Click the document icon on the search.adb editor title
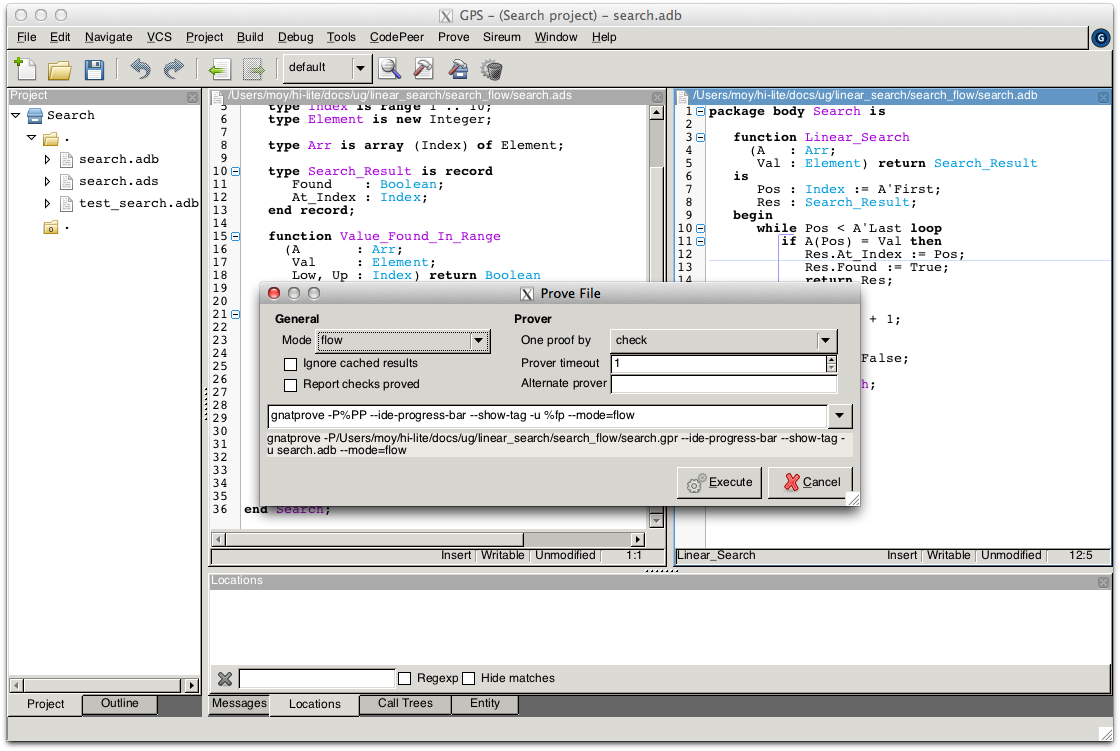The height and width of the screenshot is (751, 1120). tap(683, 96)
